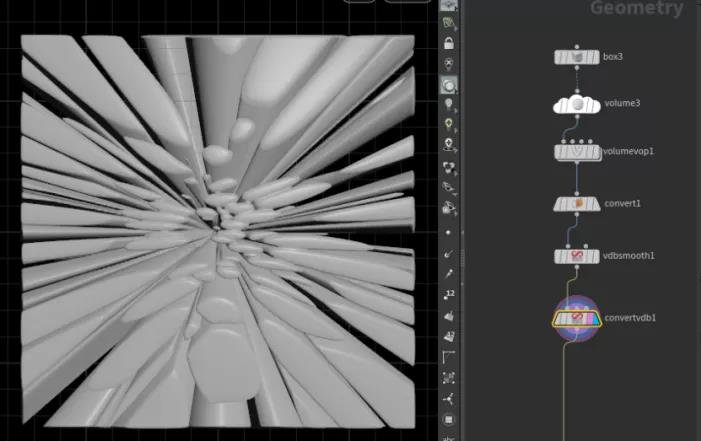Select the box3 node
Screen dimensions: 701x441
(x=577, y=57)
